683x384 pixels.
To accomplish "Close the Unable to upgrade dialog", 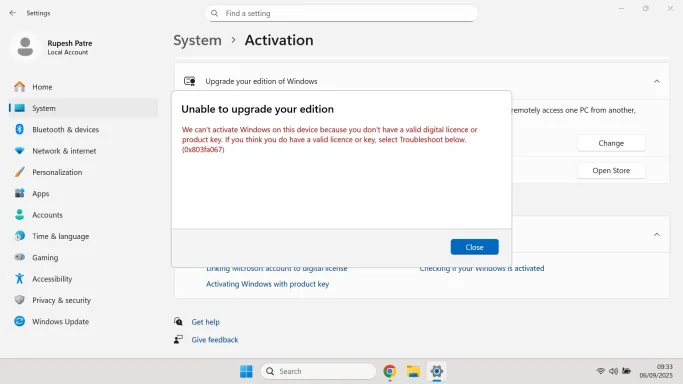I will [474, 247].
